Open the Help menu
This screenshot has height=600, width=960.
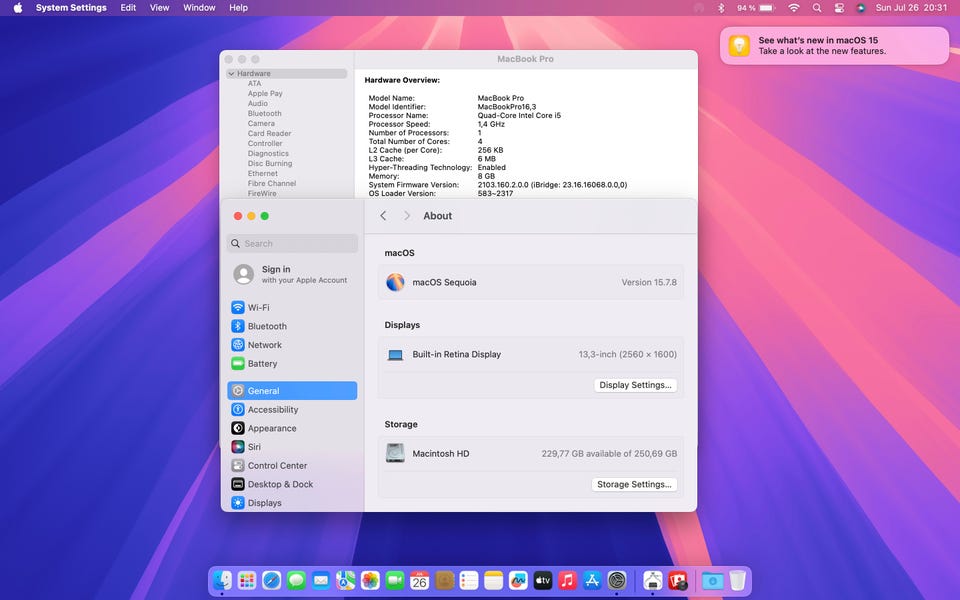pos(238,8)
